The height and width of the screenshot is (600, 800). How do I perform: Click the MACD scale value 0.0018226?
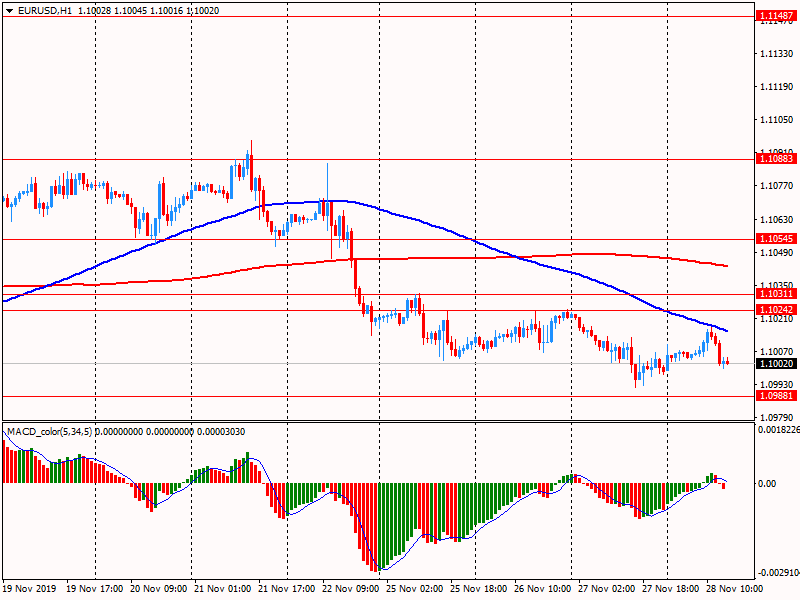tap(777, 429)
